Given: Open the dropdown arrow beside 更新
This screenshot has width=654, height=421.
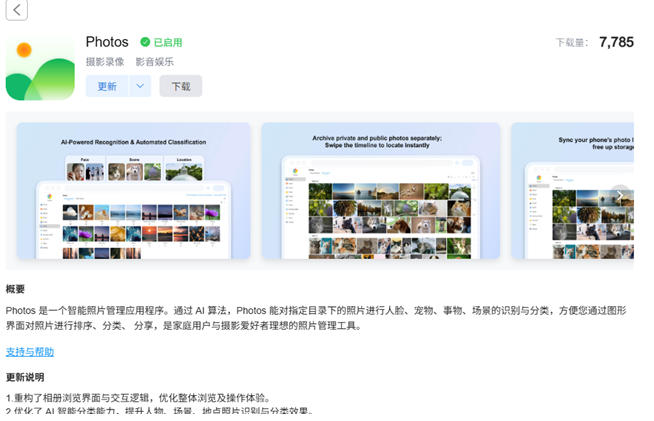Looking at the screenshot, I should click(x=140, y=86).
